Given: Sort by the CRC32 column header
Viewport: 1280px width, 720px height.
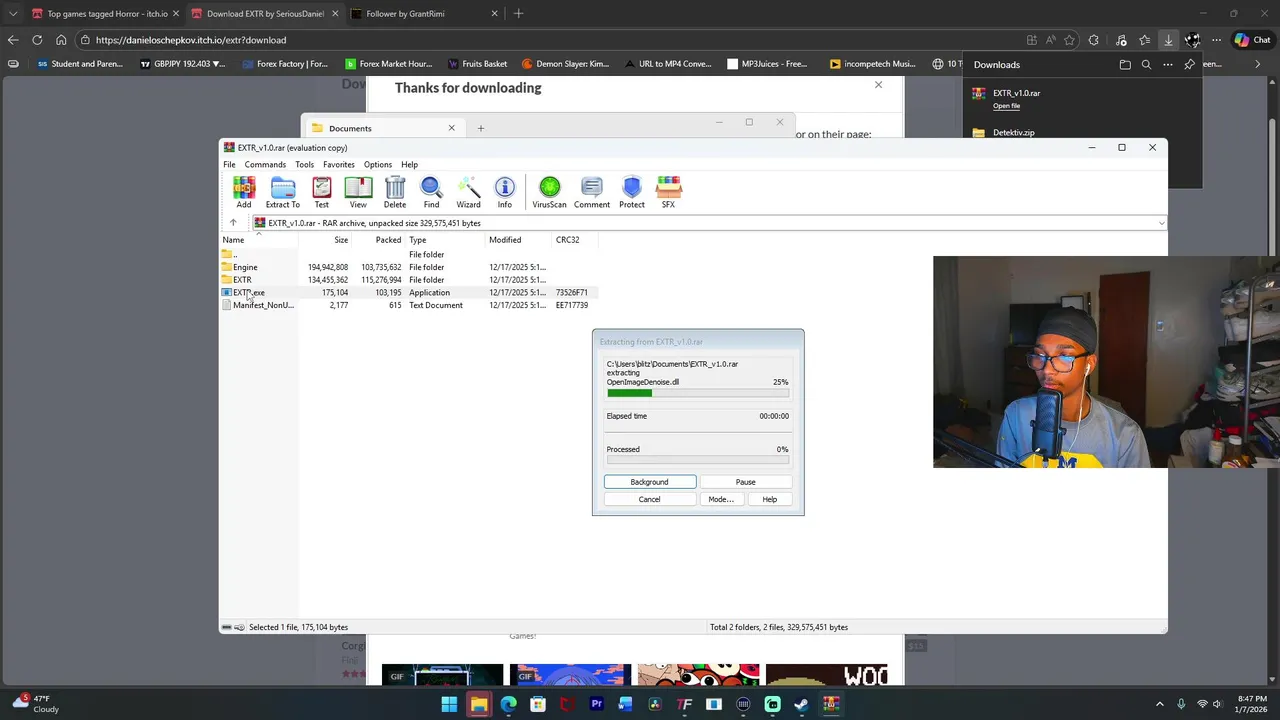Looking at the screenshot, I should [x=575, y=240].
